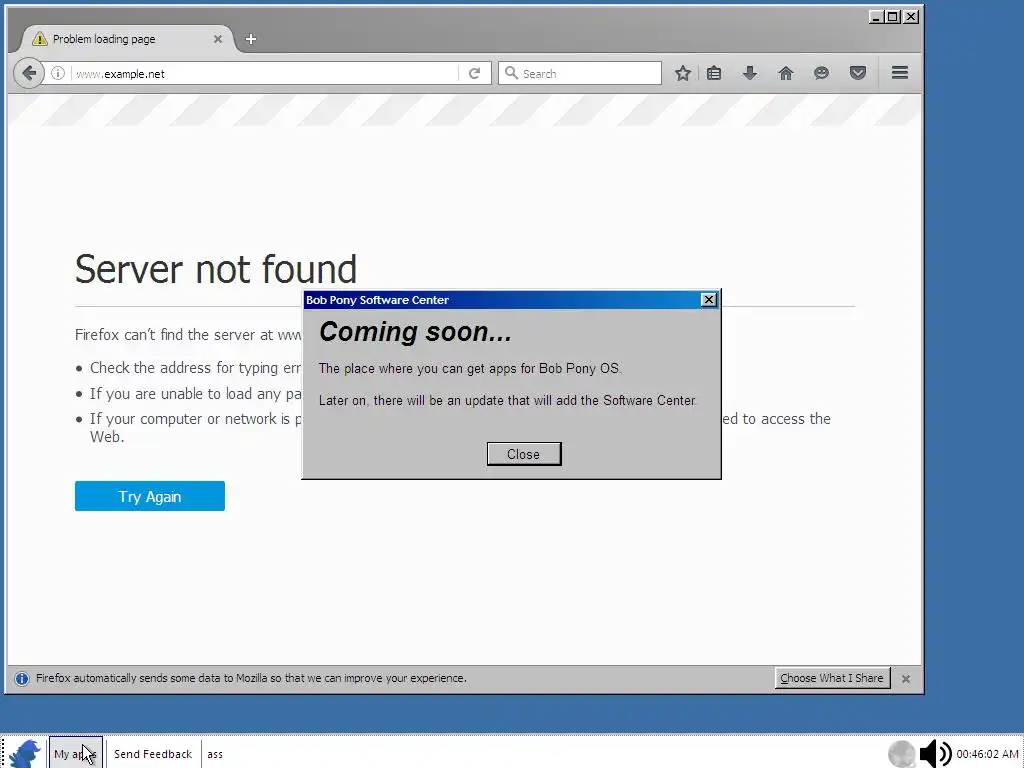Dismiss the Firefox data notification bar
The width and height of the screenshot is (1024, 768).
(x=906, y=679)
